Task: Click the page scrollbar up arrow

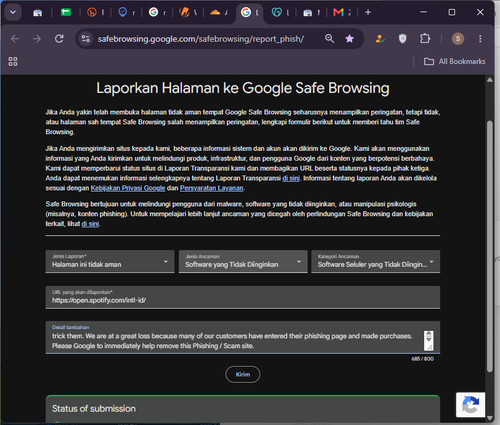Action: tap(489, 80)
